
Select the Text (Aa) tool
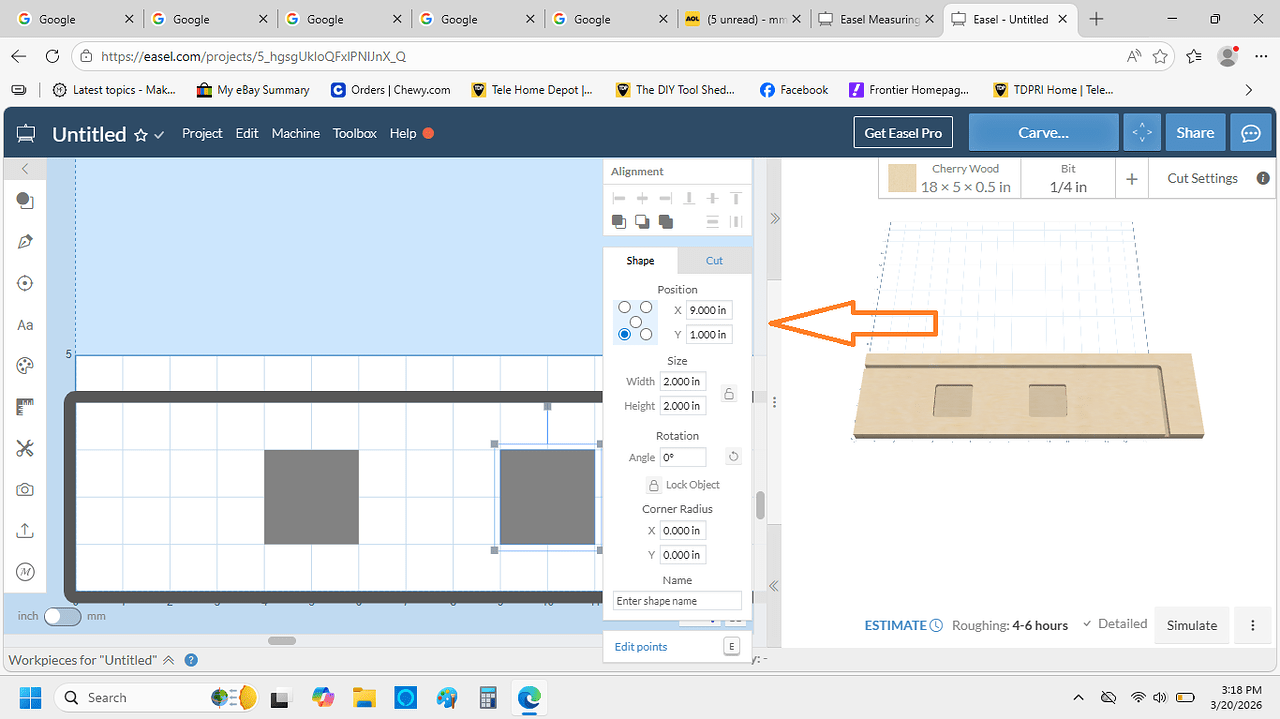[x=25, y=325]
